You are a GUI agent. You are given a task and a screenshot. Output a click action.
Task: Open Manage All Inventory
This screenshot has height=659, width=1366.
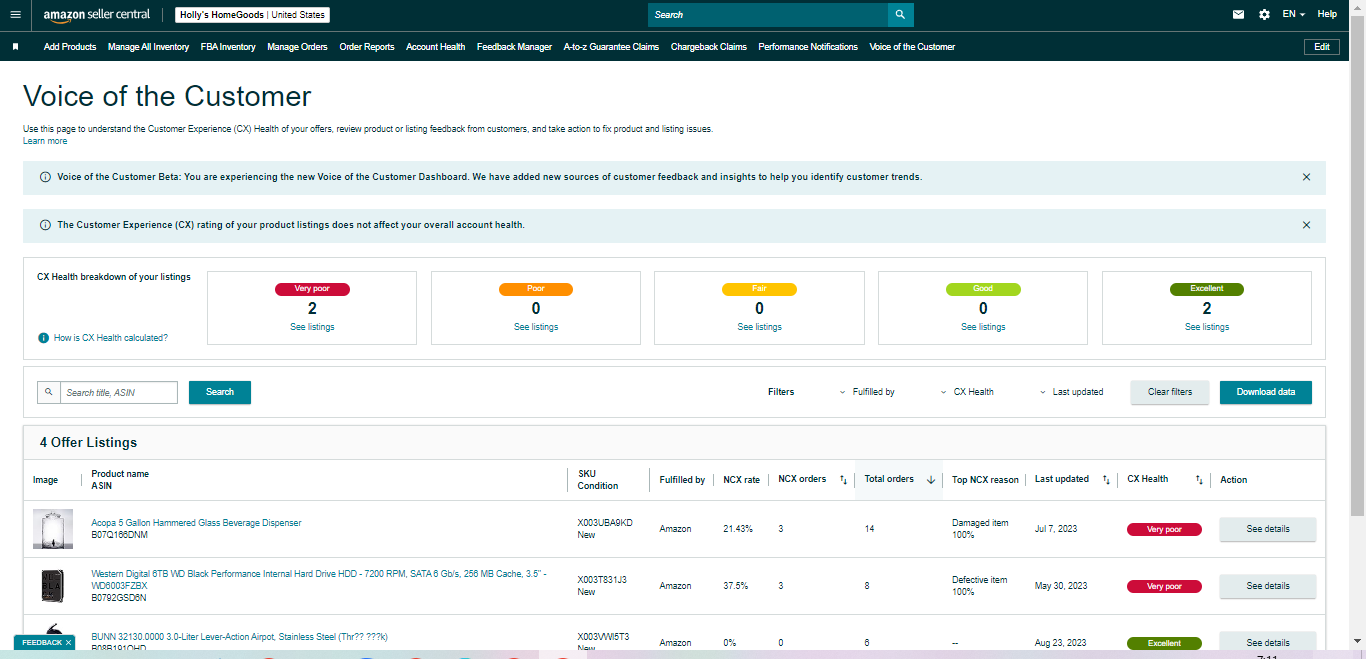click(148, 47)
